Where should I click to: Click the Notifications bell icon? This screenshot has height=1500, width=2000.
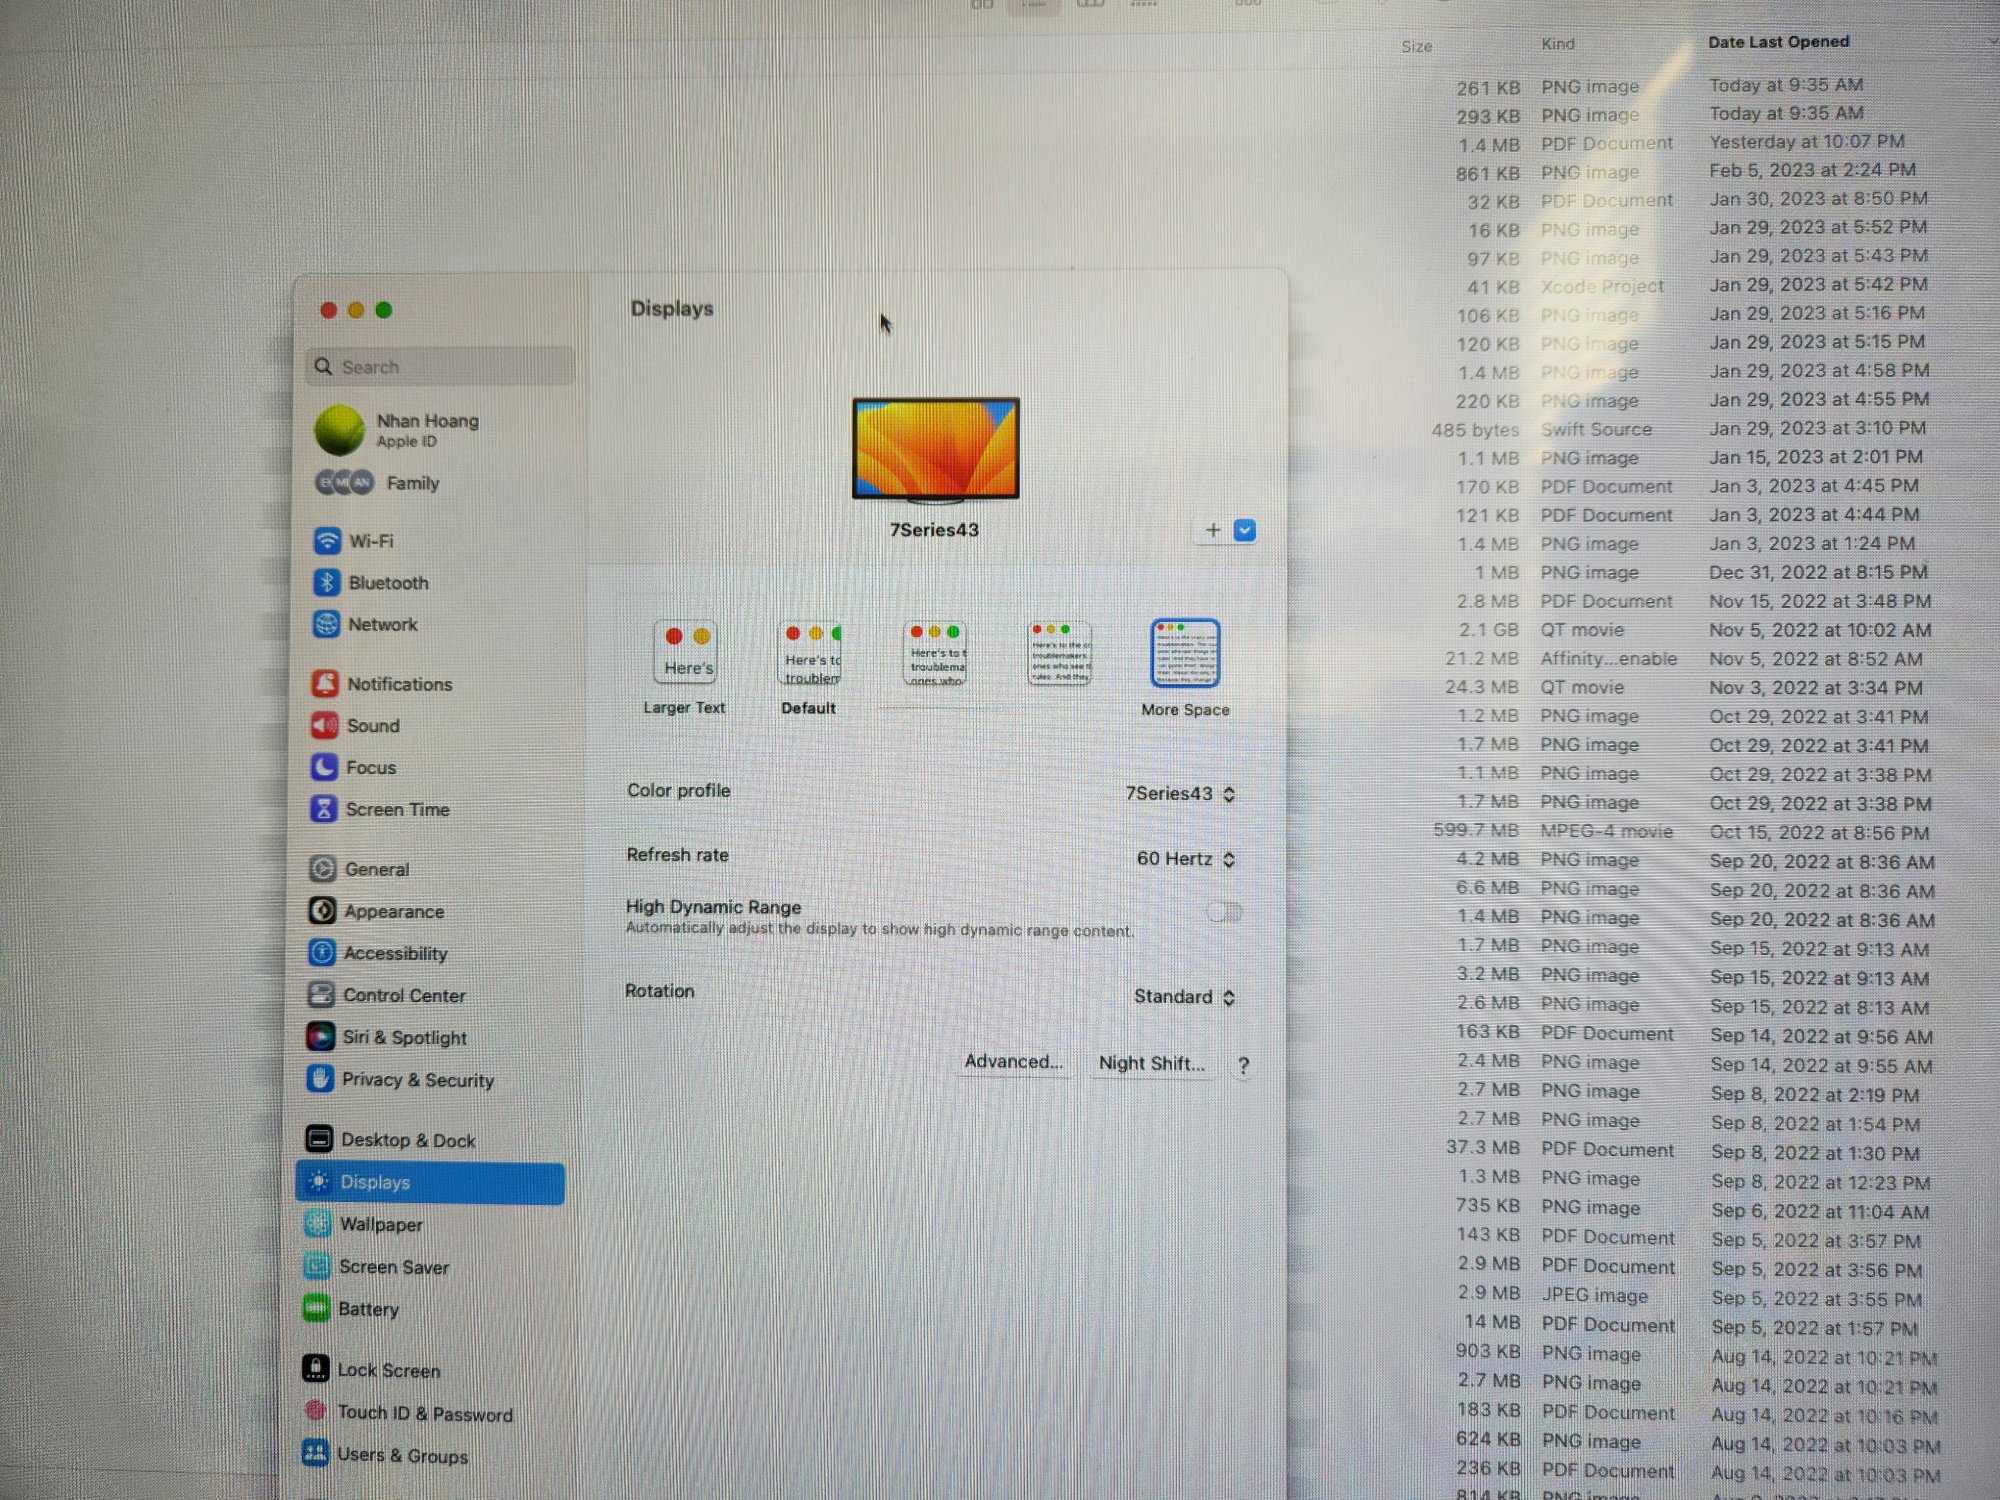325,684
